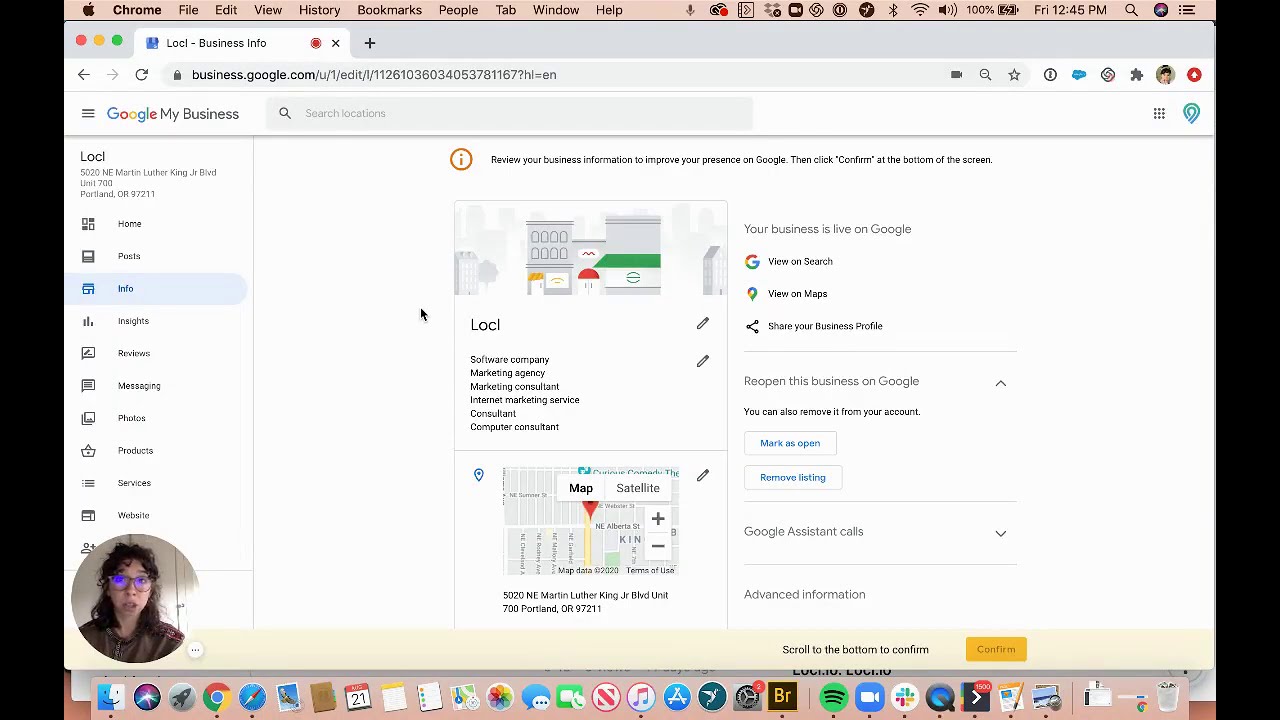This screenshot has height=720, width=1280.
Task: Open the Messaging sidebar item
Action: click(x=139, y=386)
